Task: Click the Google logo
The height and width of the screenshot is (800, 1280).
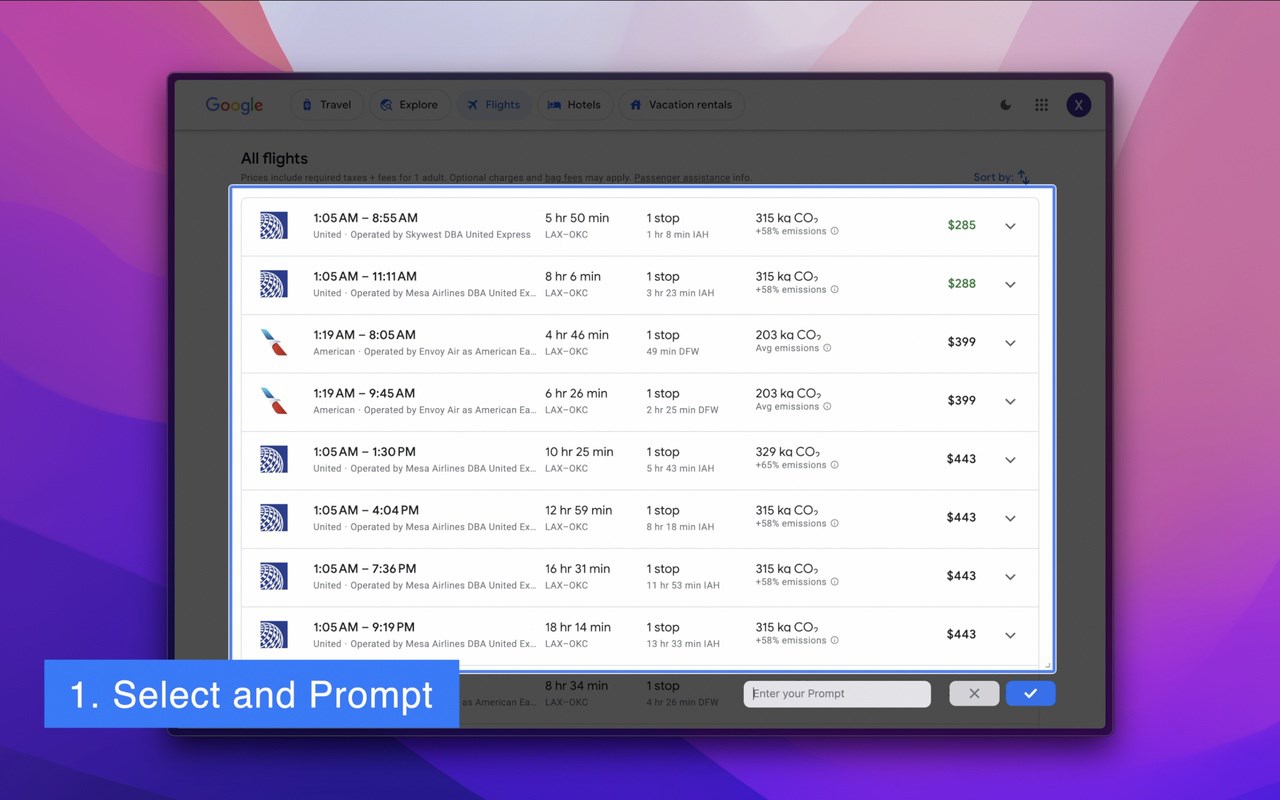Action: point(234,105)
